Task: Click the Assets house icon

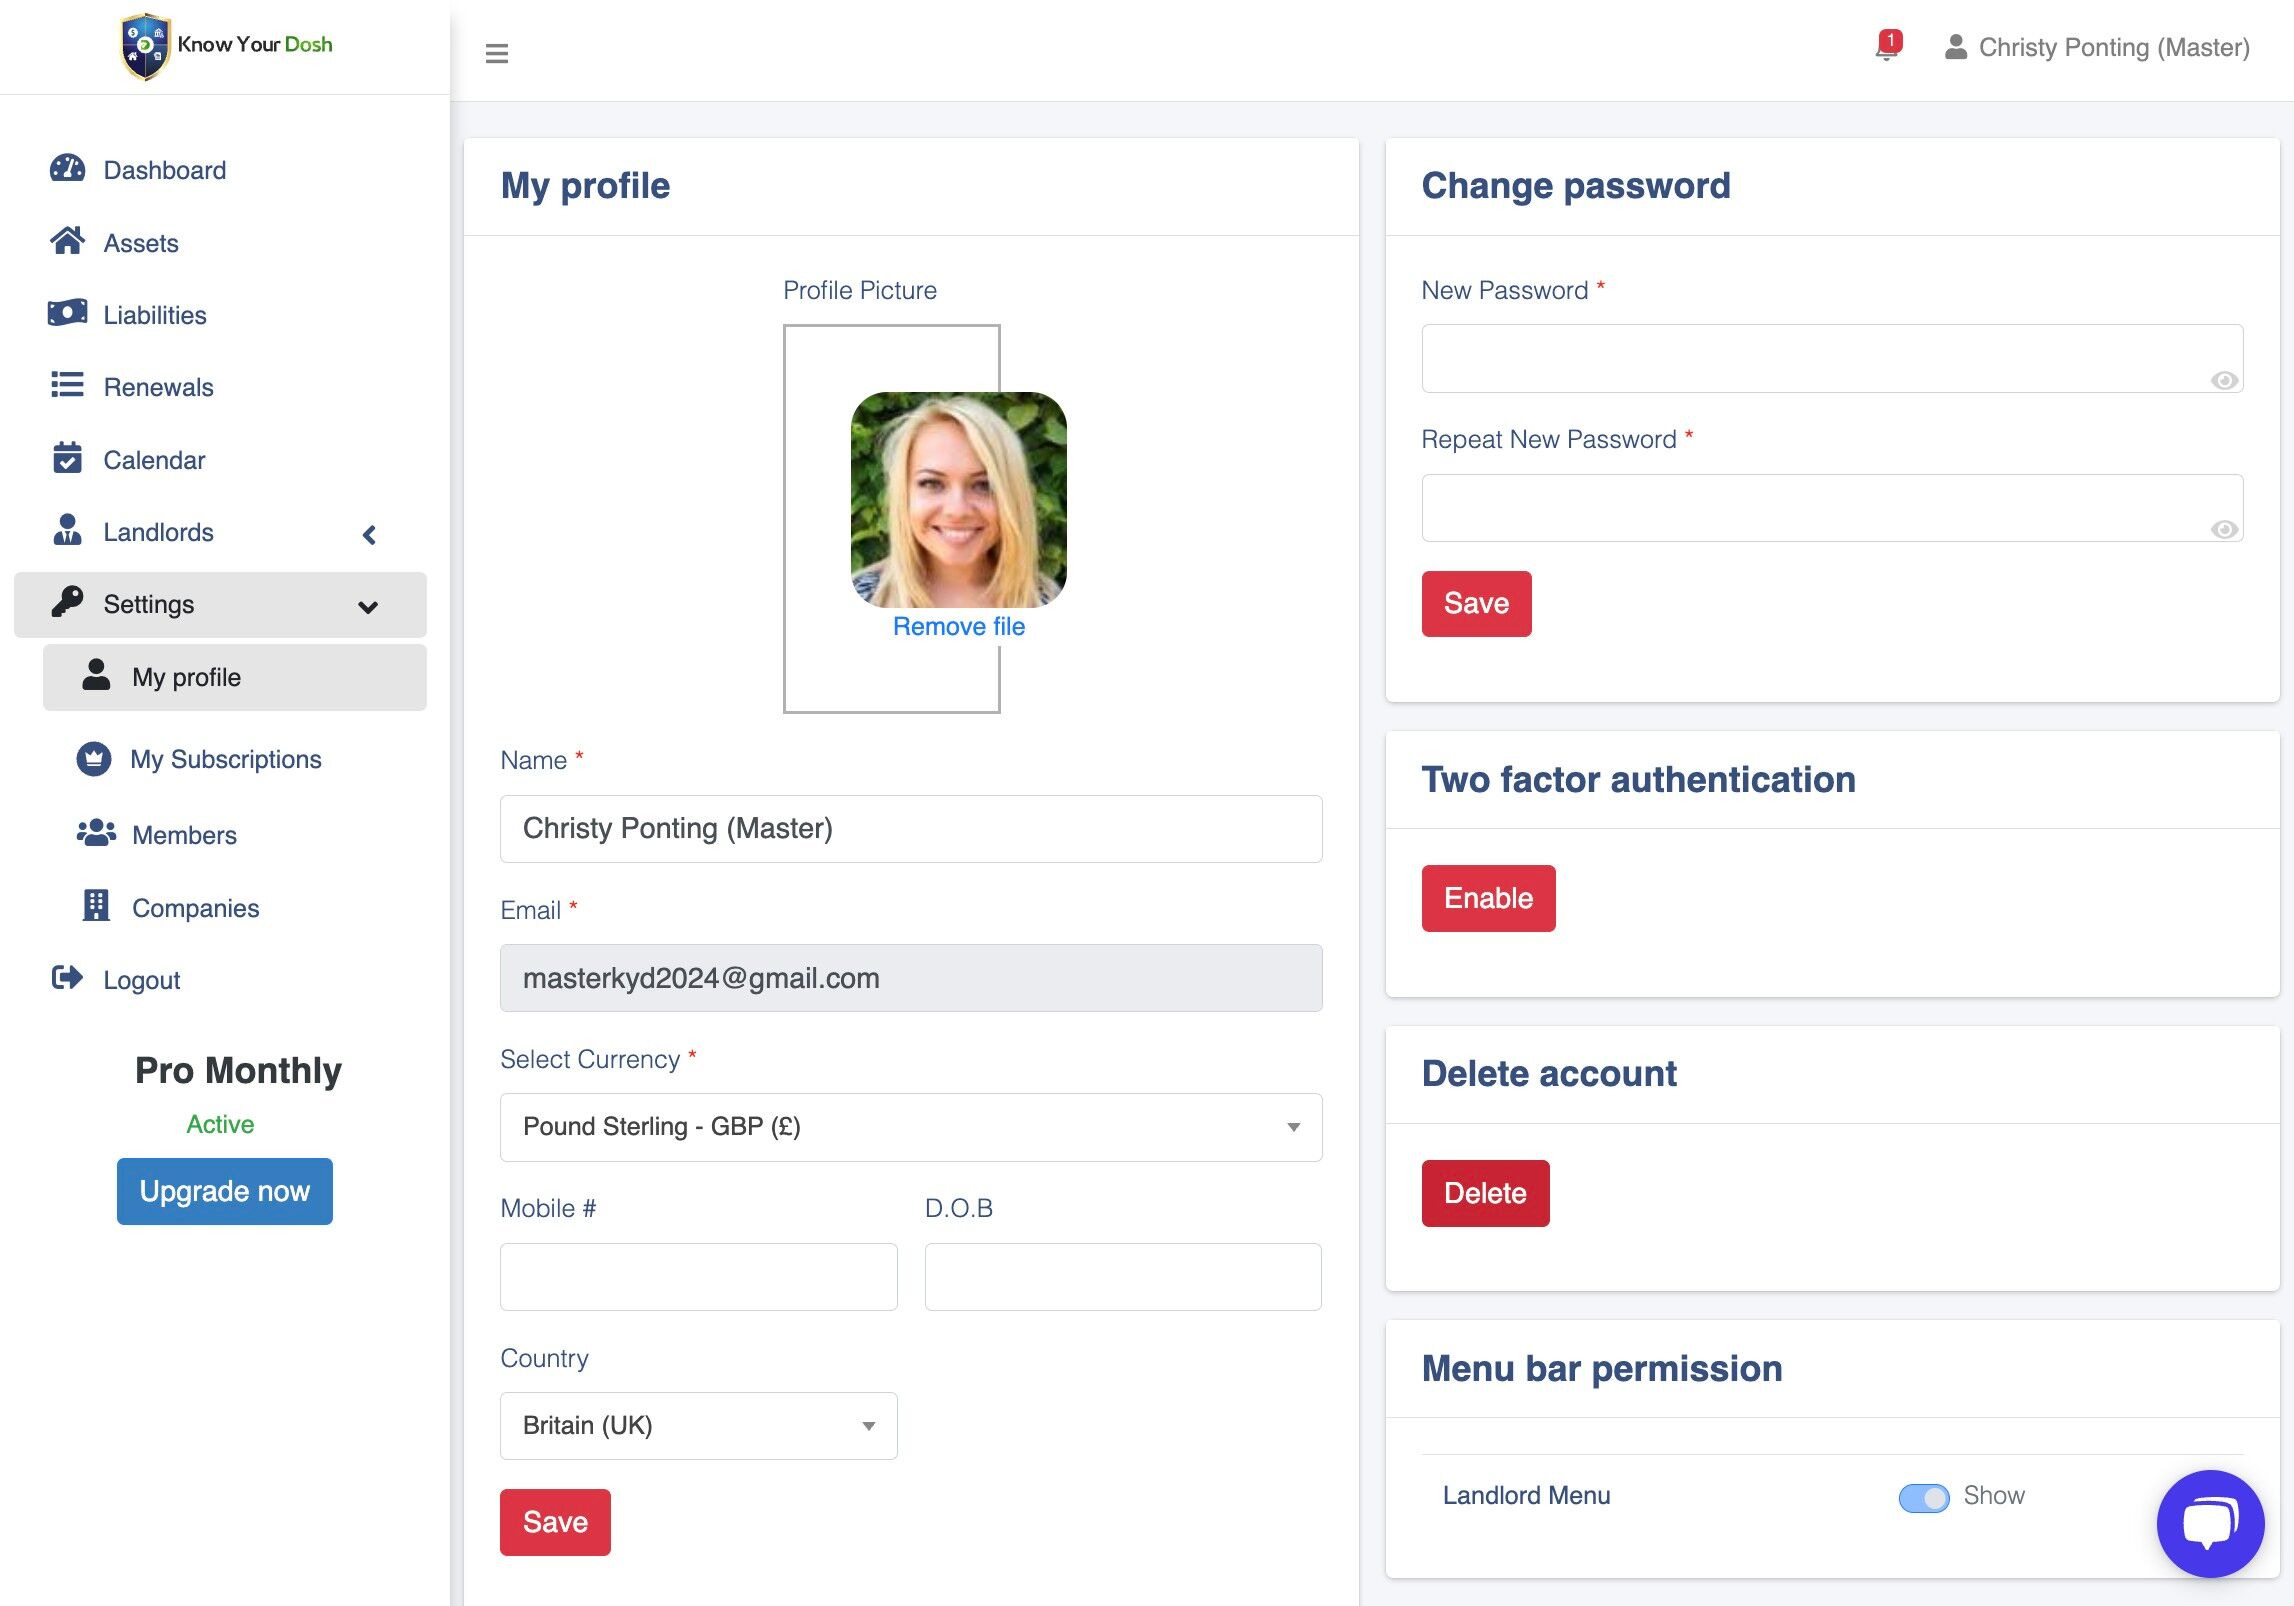Action: [x=67, y=241]
